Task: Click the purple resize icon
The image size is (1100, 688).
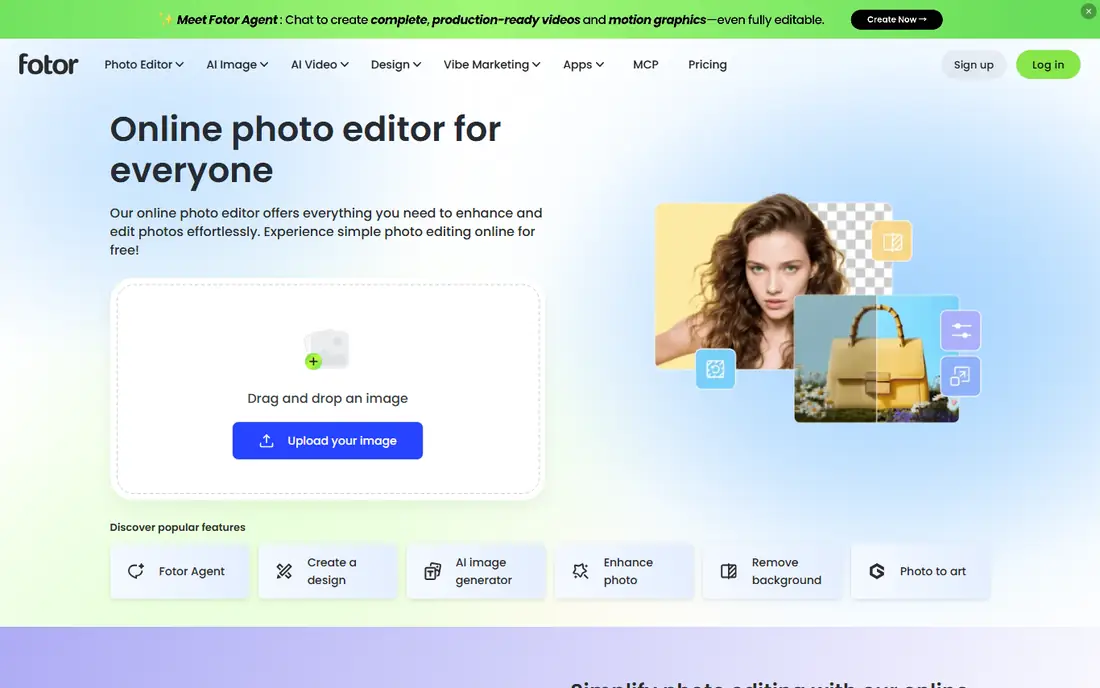Action: coord(960,377)
